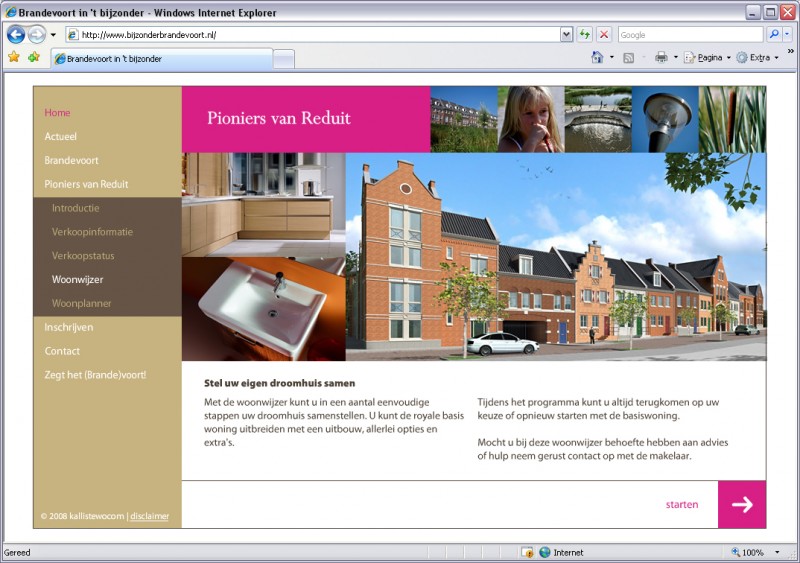Expand the address bar history dropdown

click(x=566, y=35)
